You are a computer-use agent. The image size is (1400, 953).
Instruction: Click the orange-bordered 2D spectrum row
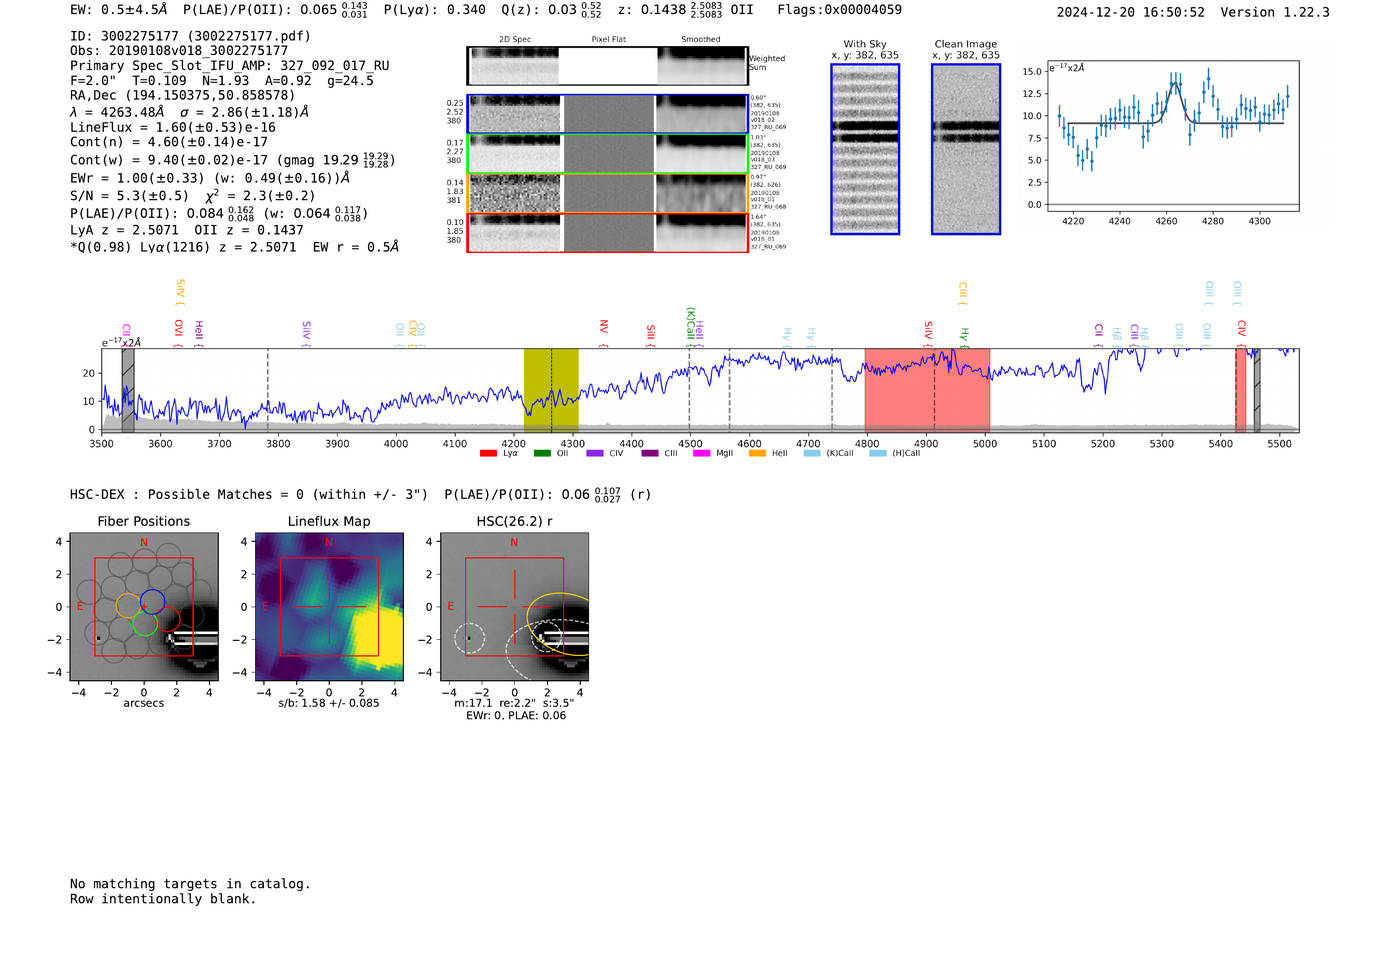(608, 193)
